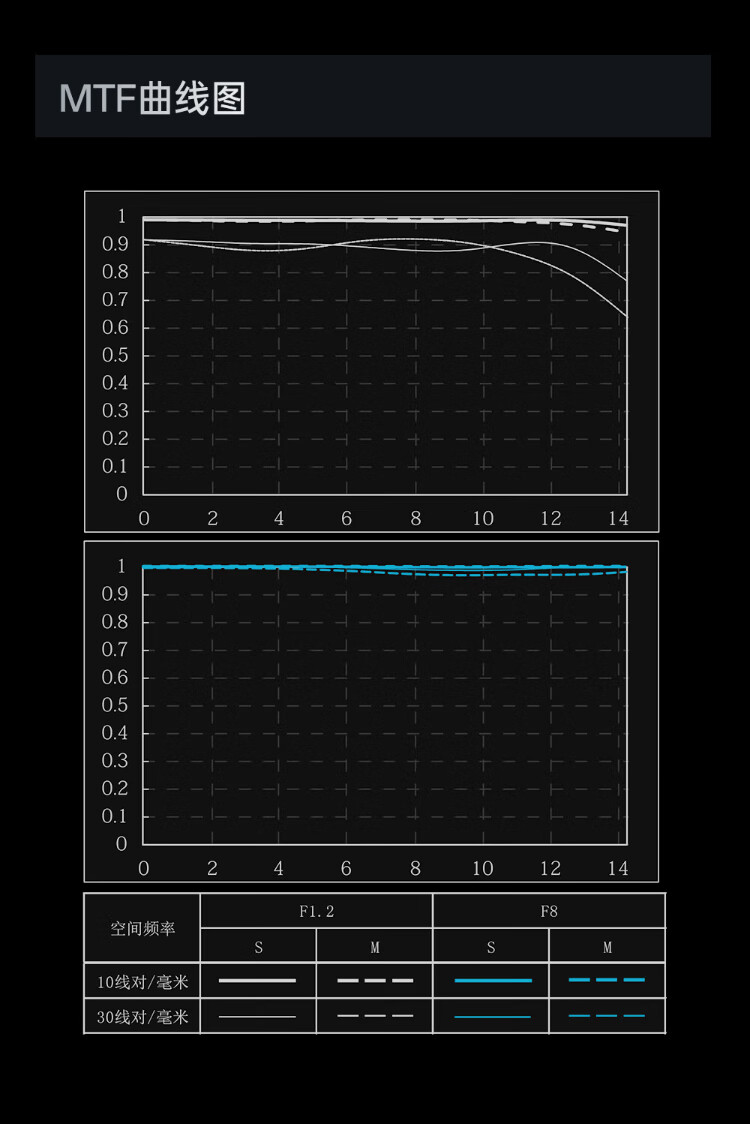Click the 30线对/毫米 row label

pyautogui.click(x=142, y=1016)
